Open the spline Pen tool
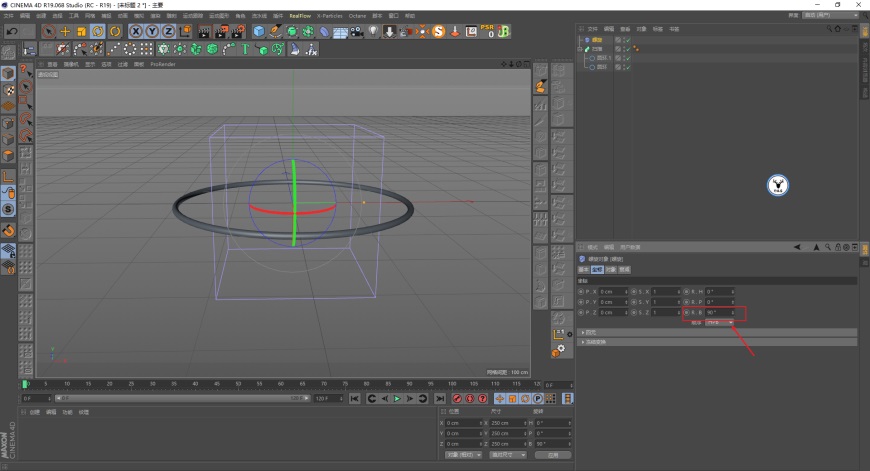The image size is (870, 471). pos(275,32)
